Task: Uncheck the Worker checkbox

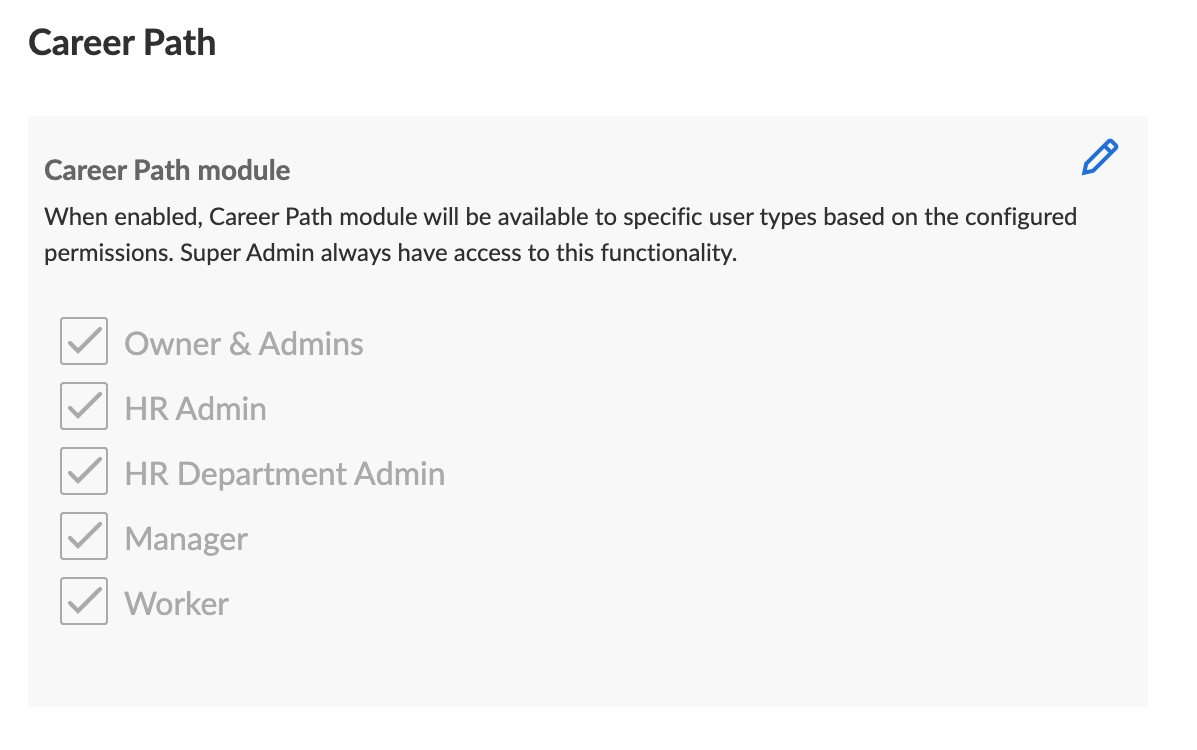Action: coord(84,601)
